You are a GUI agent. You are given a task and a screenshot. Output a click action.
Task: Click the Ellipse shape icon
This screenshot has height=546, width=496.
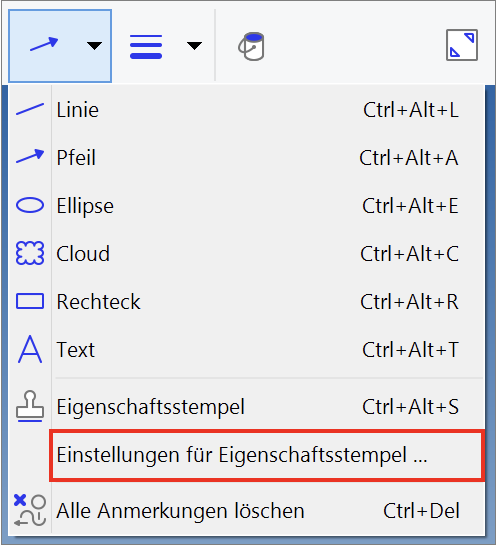point(30,205)
